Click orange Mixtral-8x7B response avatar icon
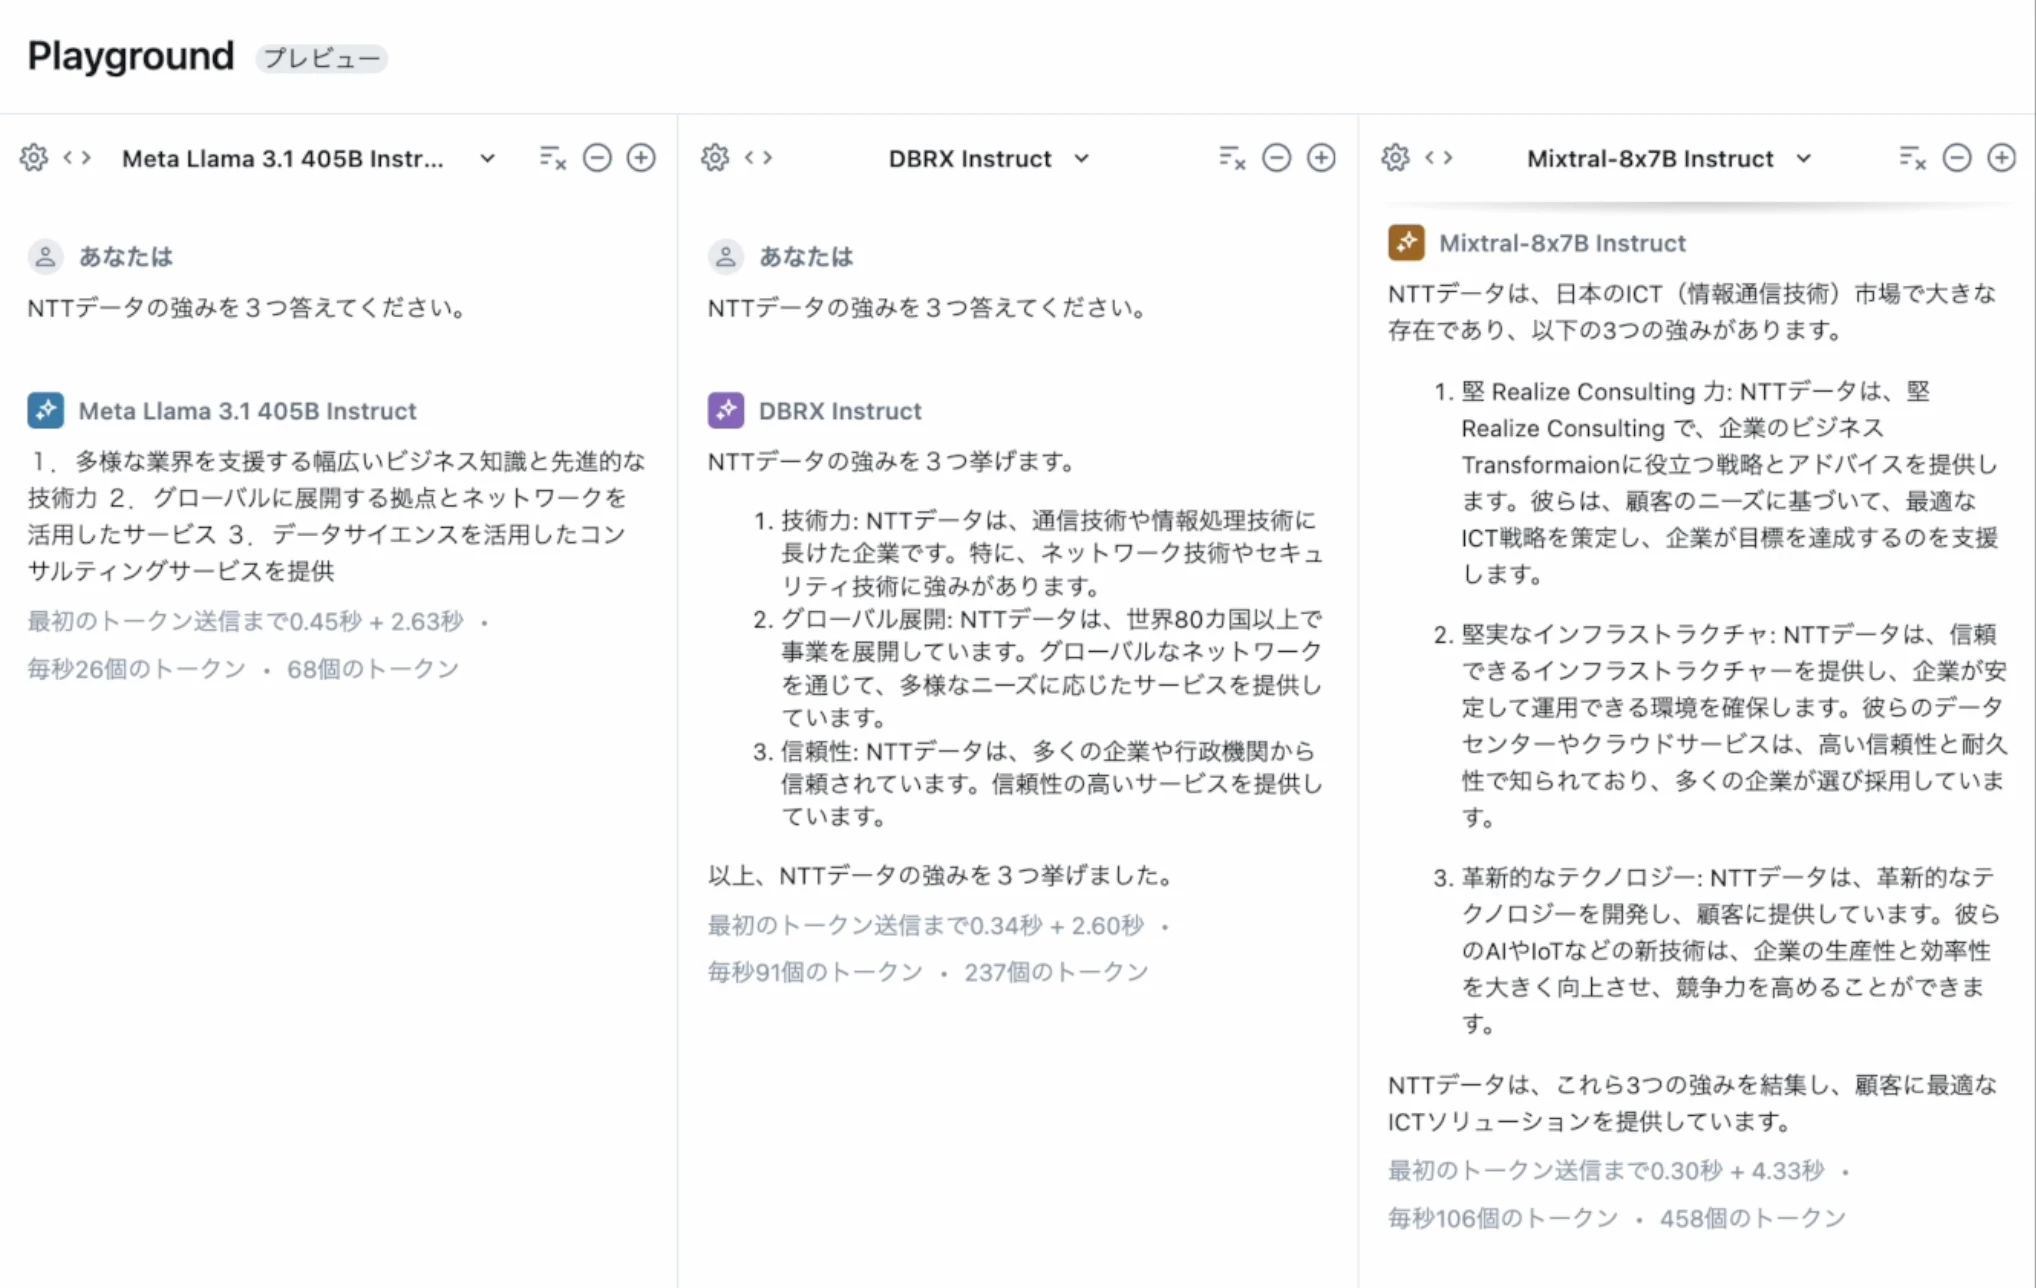Screen dimensions: 2036x1288 tap(1406, 243)
